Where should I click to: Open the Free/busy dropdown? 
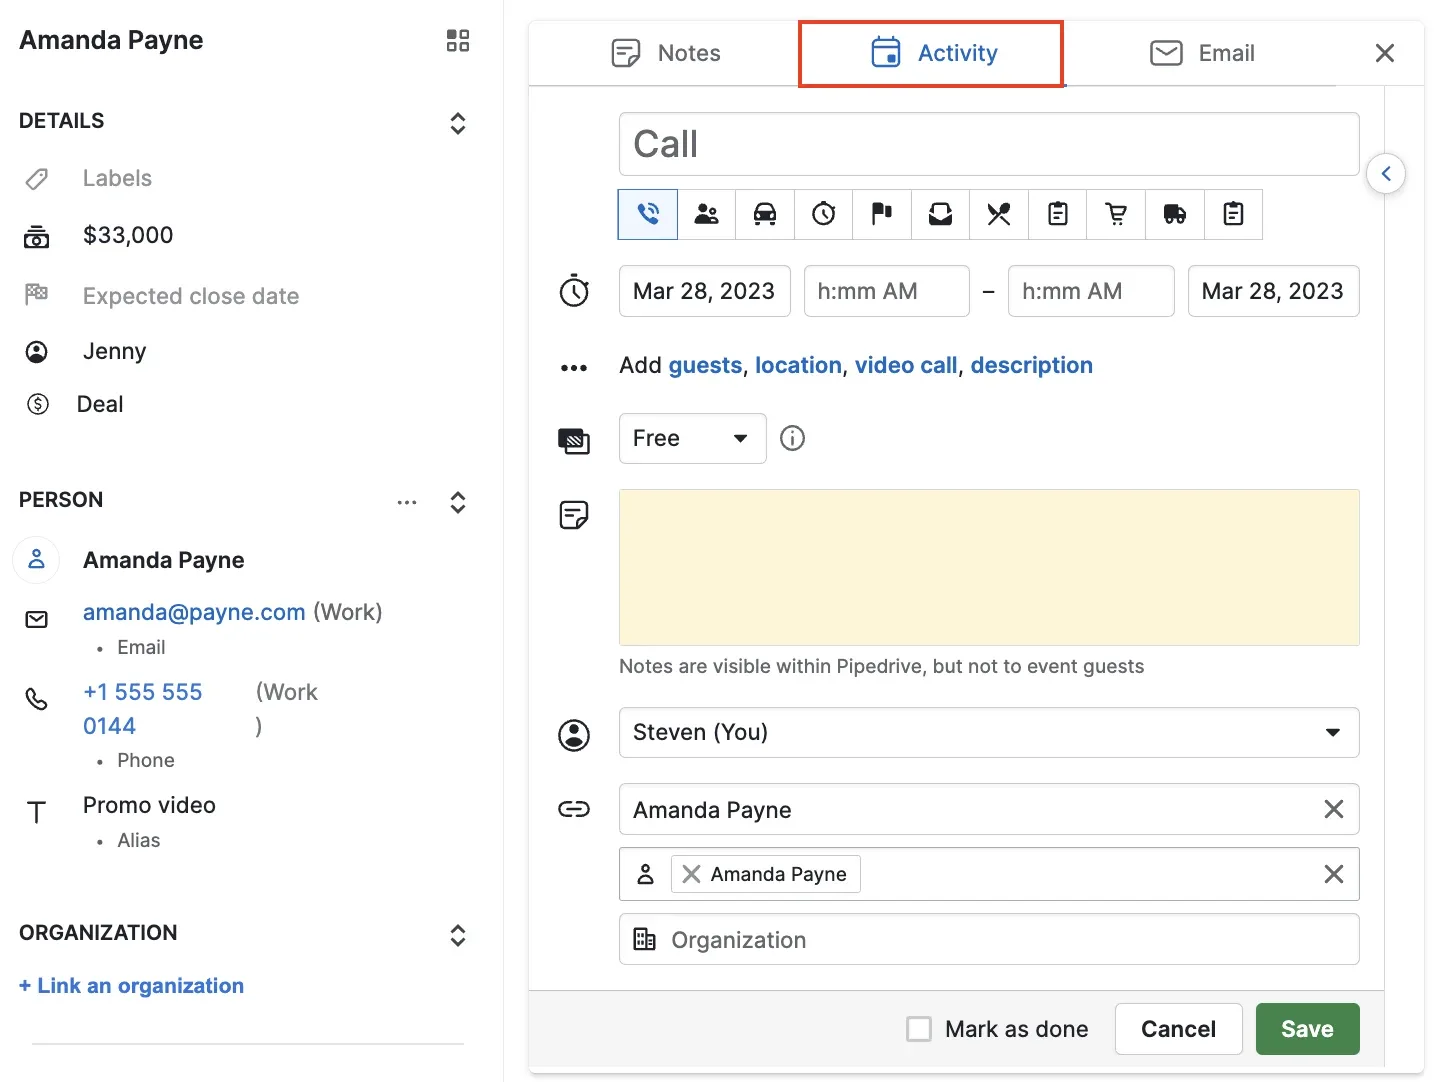[x=693, y=438]
